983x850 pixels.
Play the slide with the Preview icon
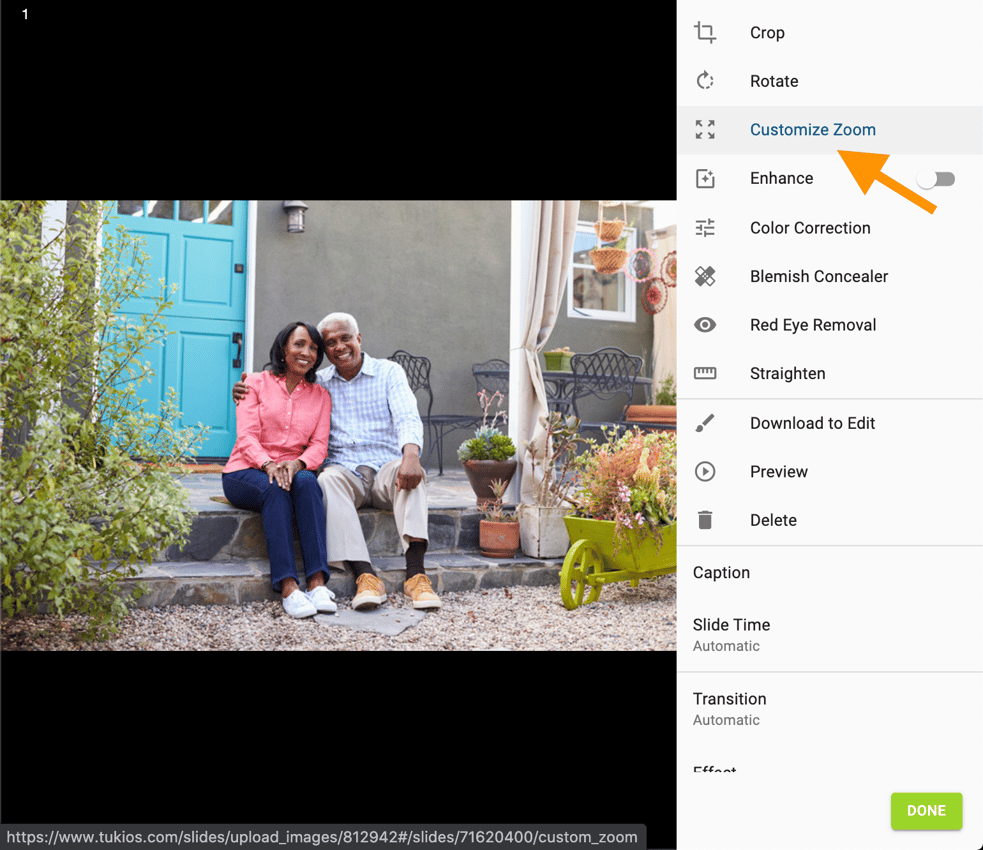coord(705,472)
